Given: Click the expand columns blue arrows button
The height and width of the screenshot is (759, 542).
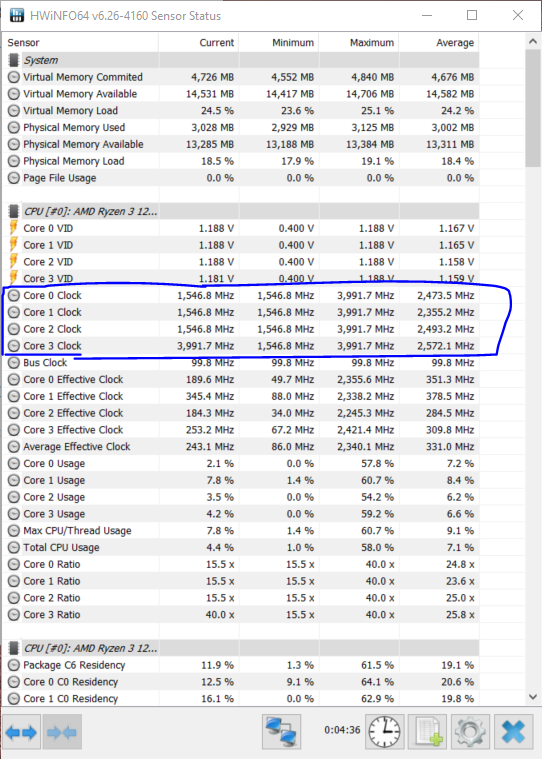Looking at the screenshot, I should click(21, 732).
